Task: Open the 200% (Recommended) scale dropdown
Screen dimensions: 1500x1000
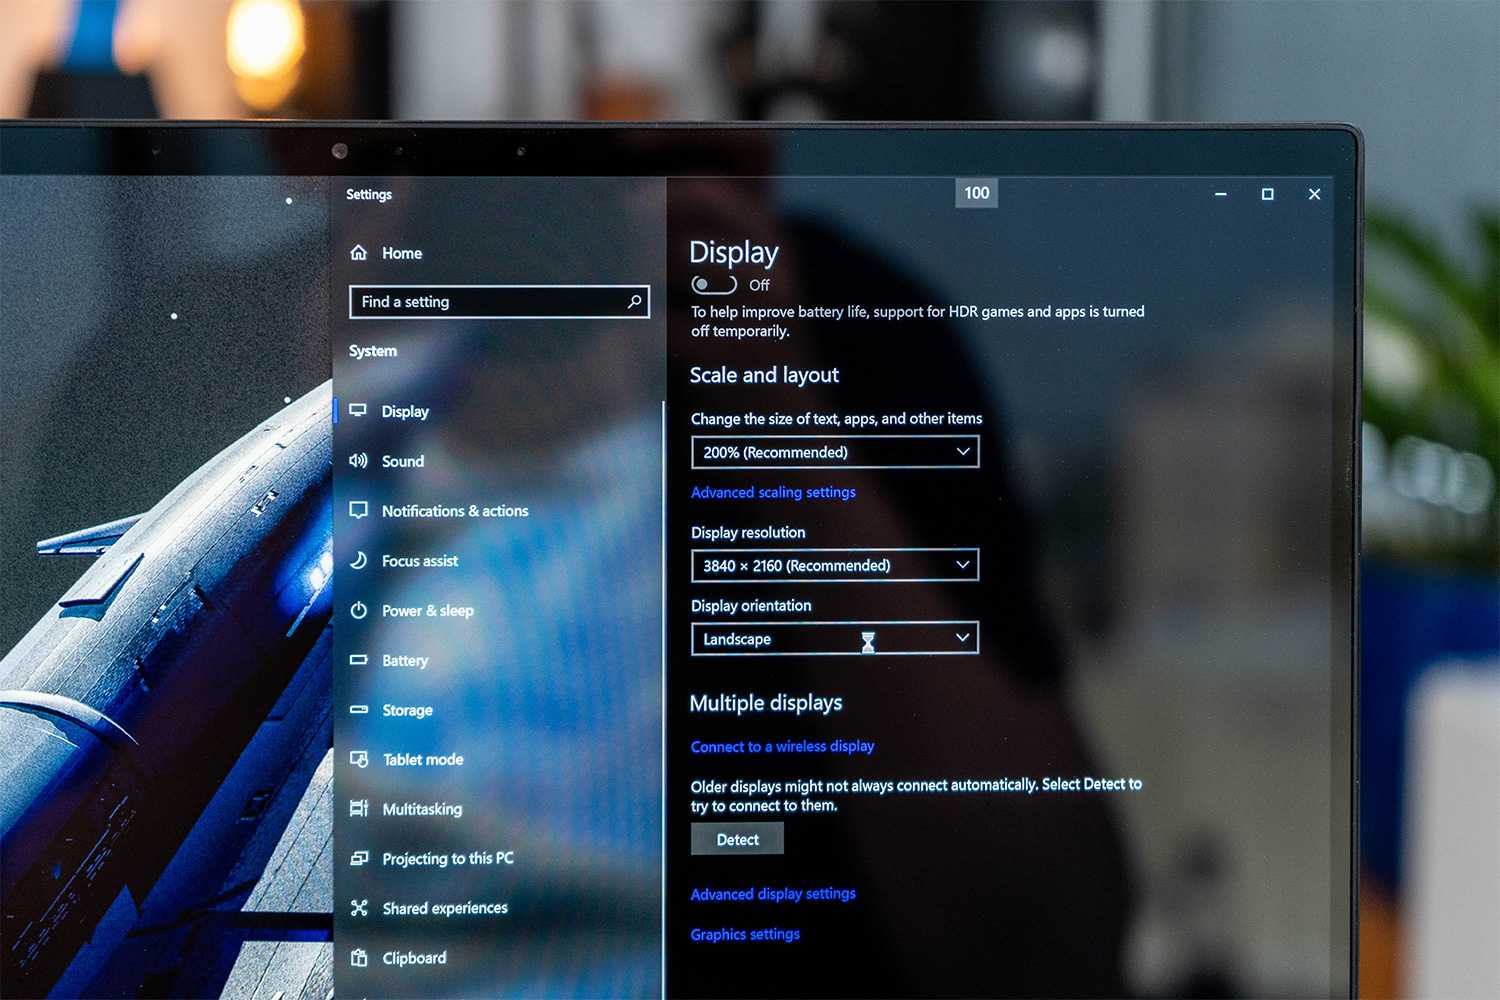Action: click(x=835, y=452)
